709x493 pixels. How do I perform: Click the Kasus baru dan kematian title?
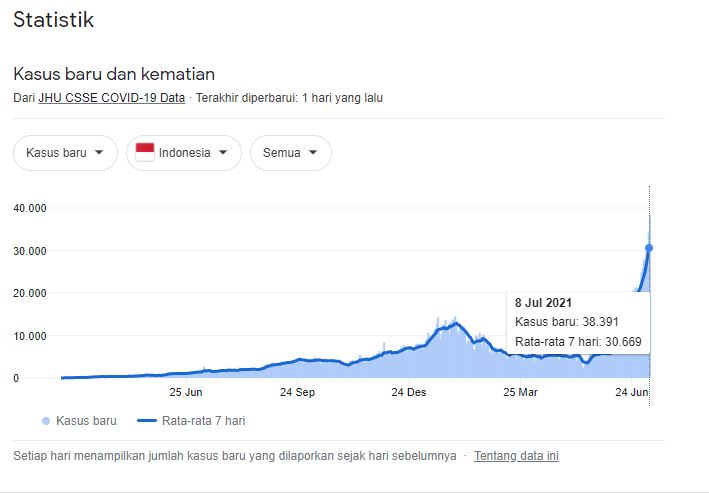(113, 74)
